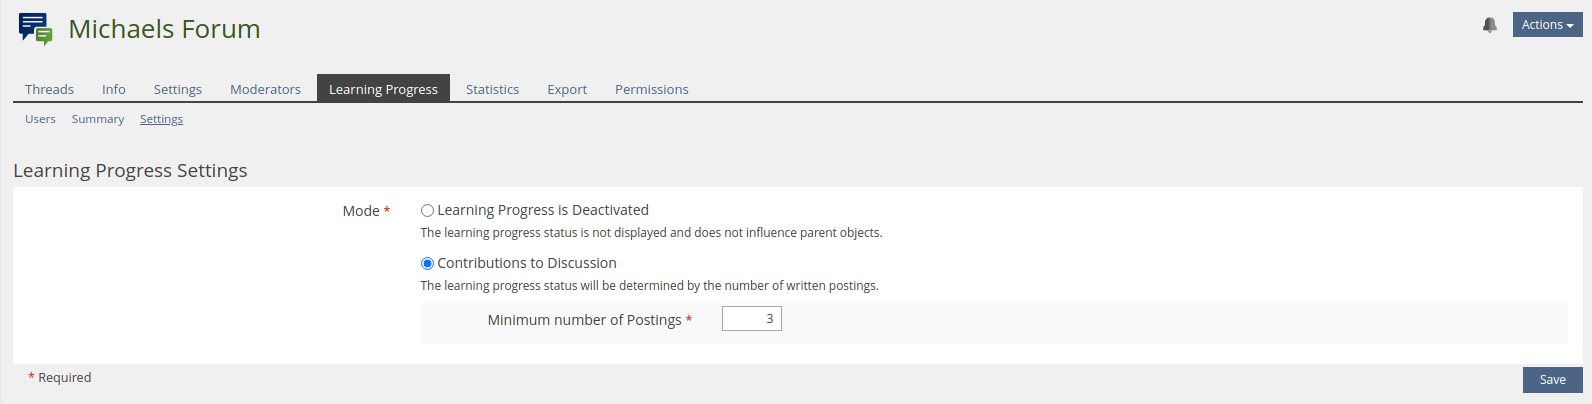1592x404 pixels.
Task: Open the notification bell icon
Action: pyautogui.click(x=1490, y=25)
